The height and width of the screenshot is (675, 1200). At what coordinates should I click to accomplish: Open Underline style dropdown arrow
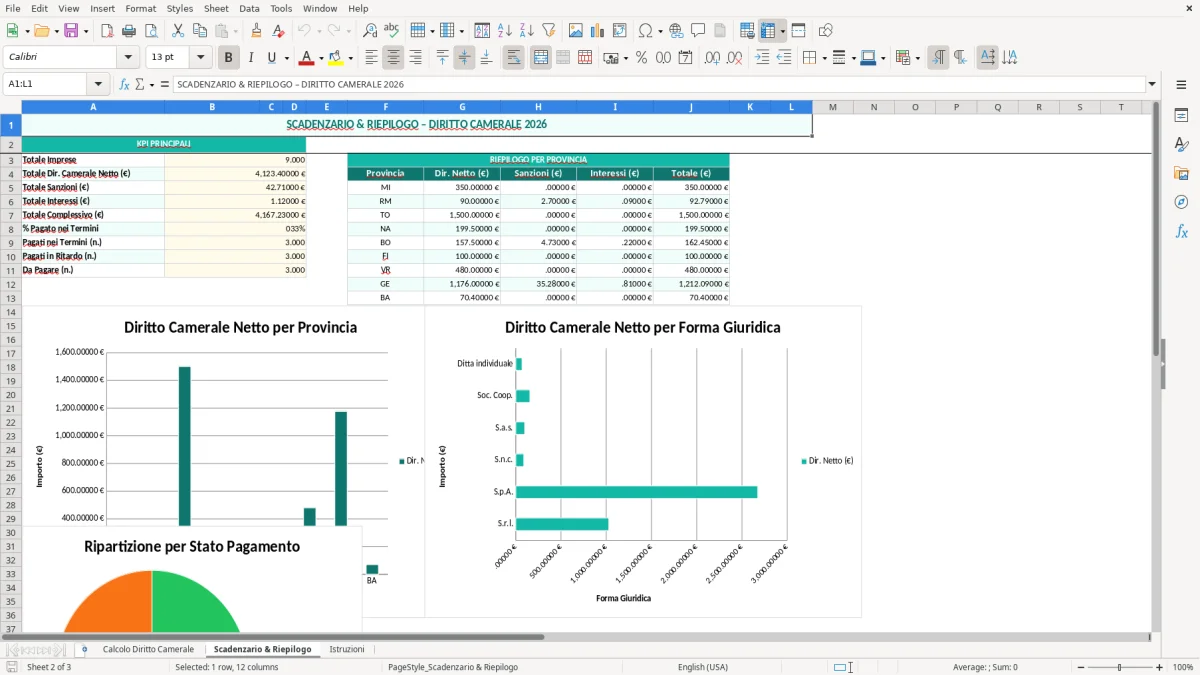click(286, 58)
